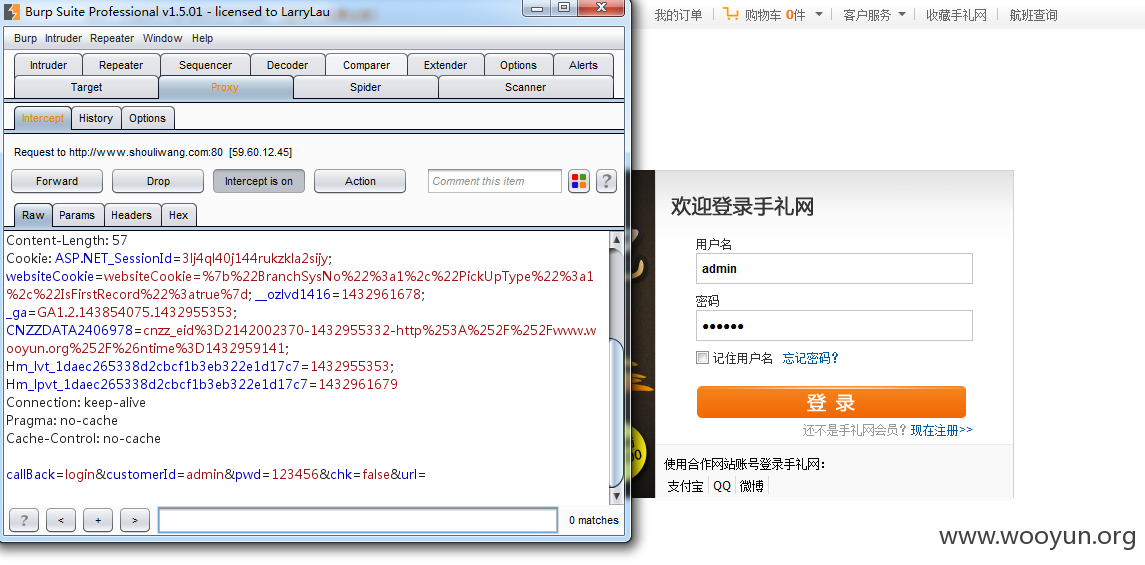The image size is (1145, 565).
Task: Click the POST body line callBack=login
Action: click(x=216, y=474)
